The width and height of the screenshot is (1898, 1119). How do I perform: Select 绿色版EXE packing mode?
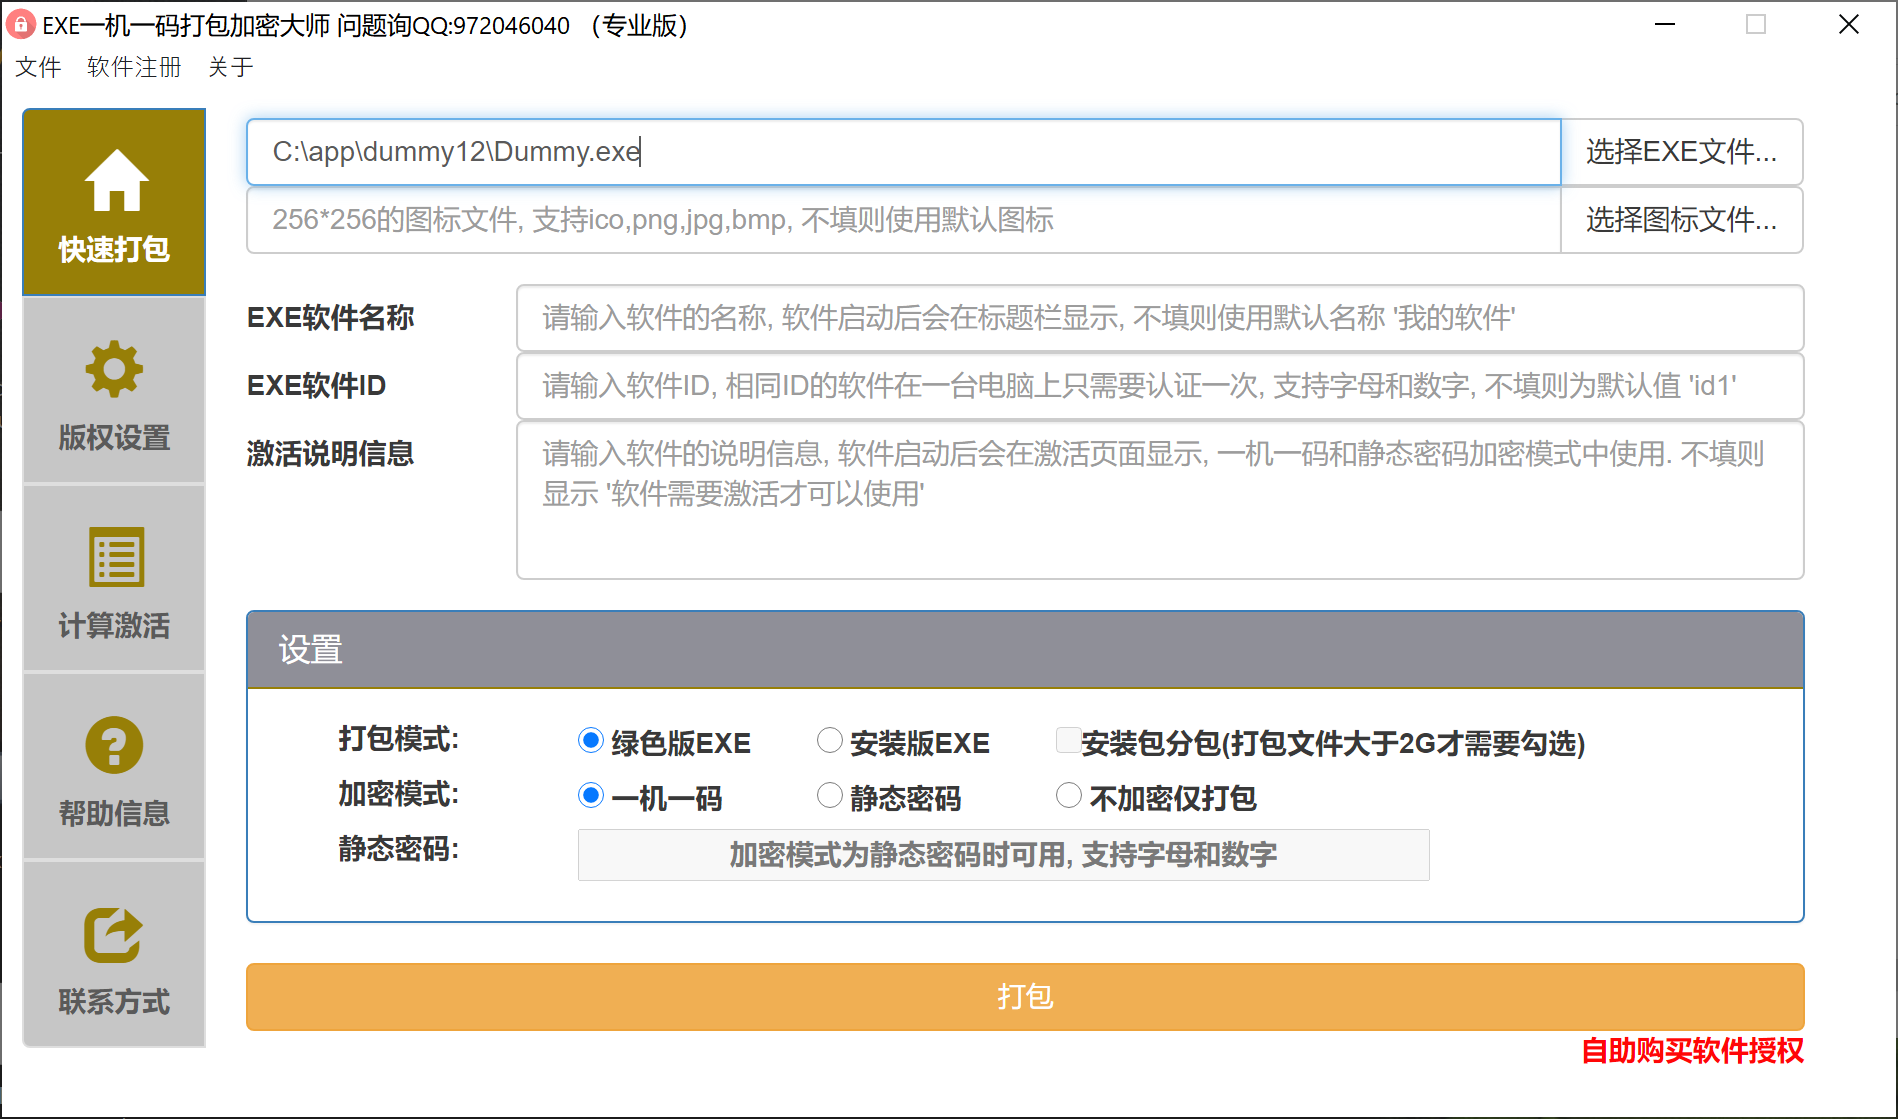pyautogui.click(x=591, y=741)
